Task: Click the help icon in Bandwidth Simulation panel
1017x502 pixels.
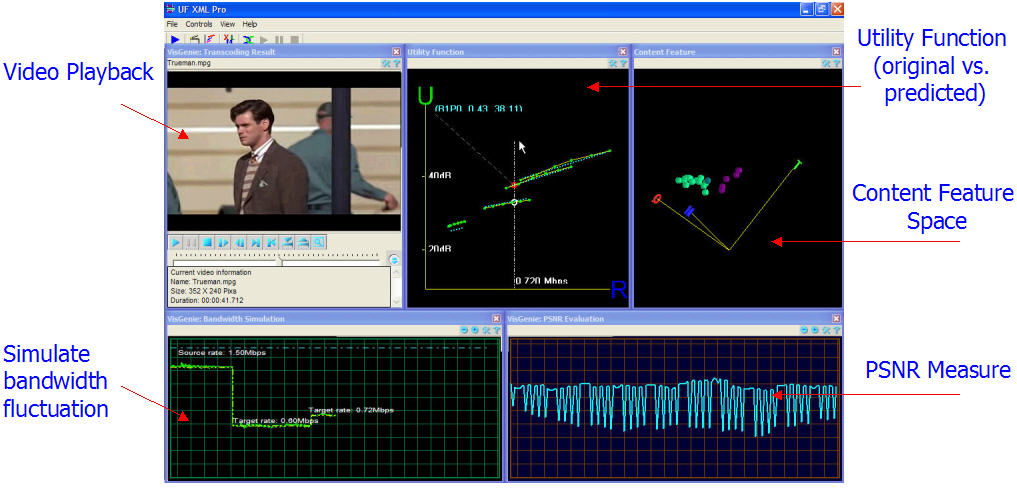Action: 497,330
